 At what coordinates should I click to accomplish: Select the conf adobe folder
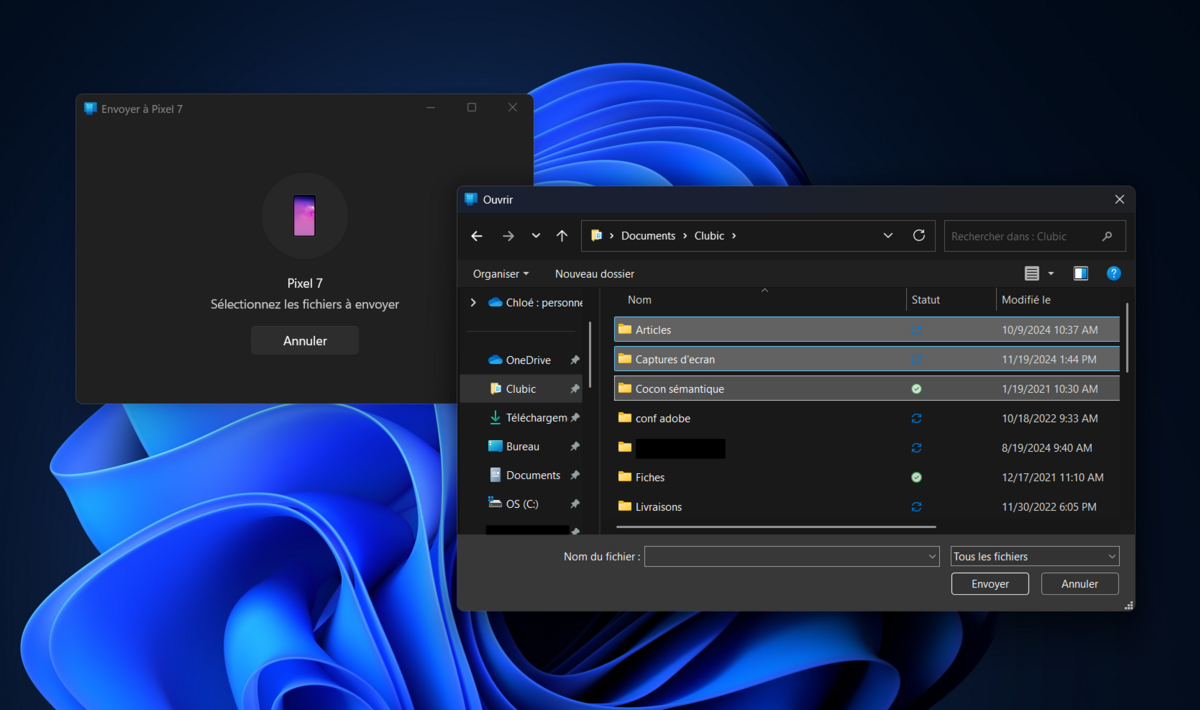point(866,418)
